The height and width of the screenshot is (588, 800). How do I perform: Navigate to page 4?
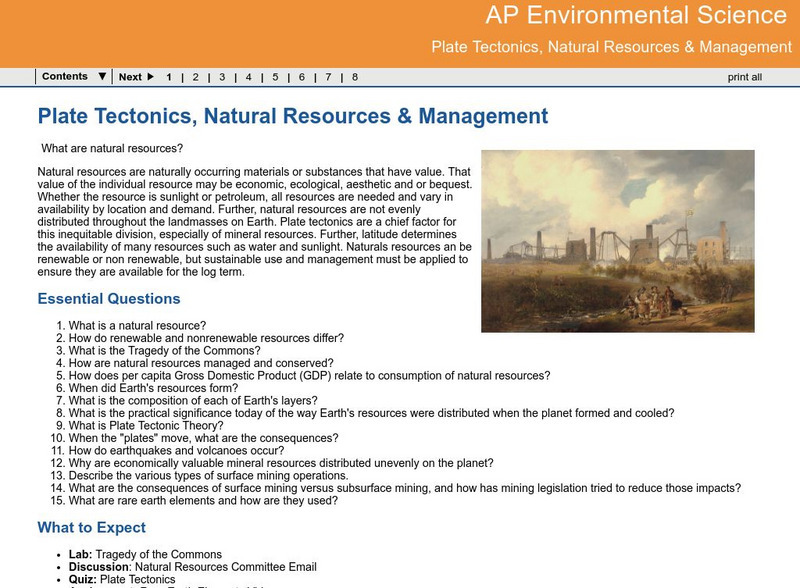[249, 77]
